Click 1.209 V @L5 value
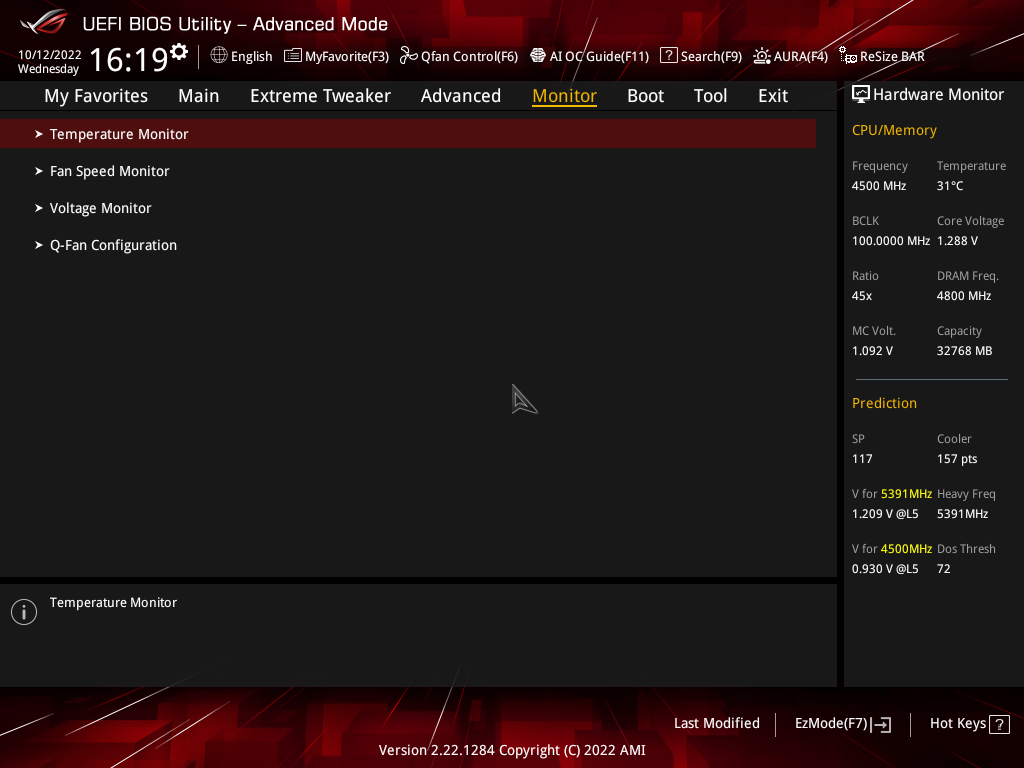This screenshot has width=1024, height=768. [885, 514]
